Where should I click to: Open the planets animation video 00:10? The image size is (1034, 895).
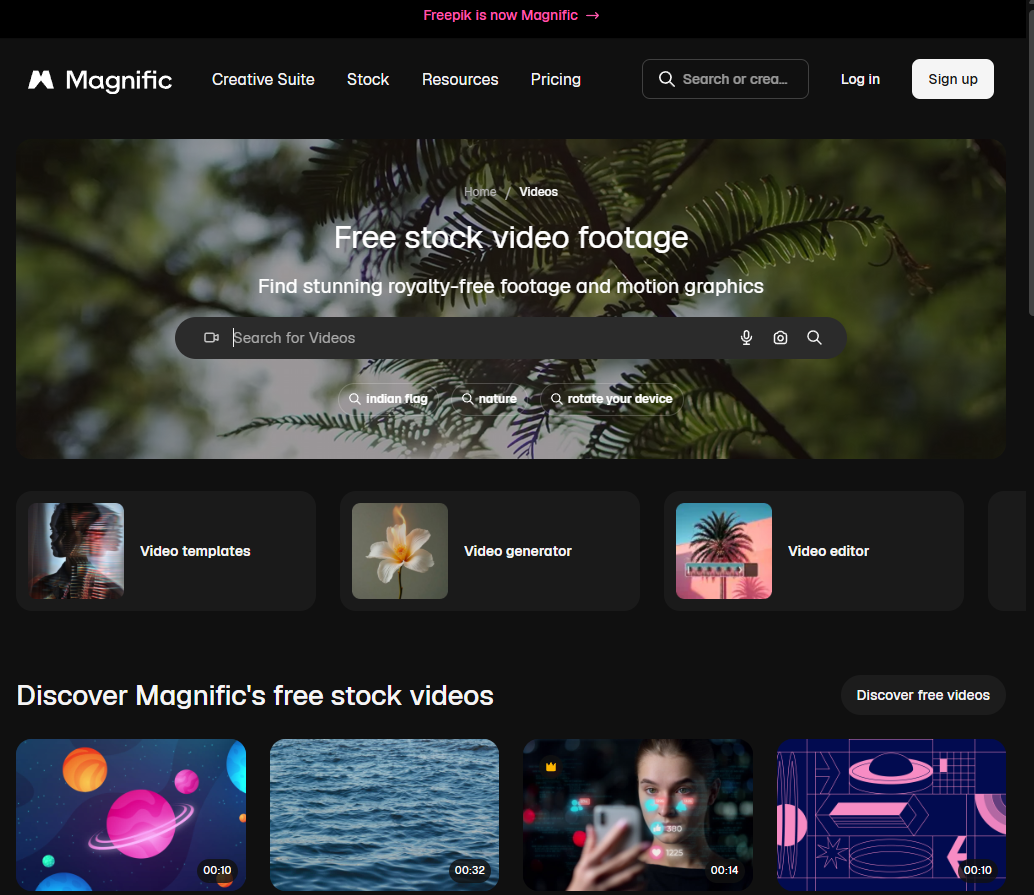click(x=131, y=815)
